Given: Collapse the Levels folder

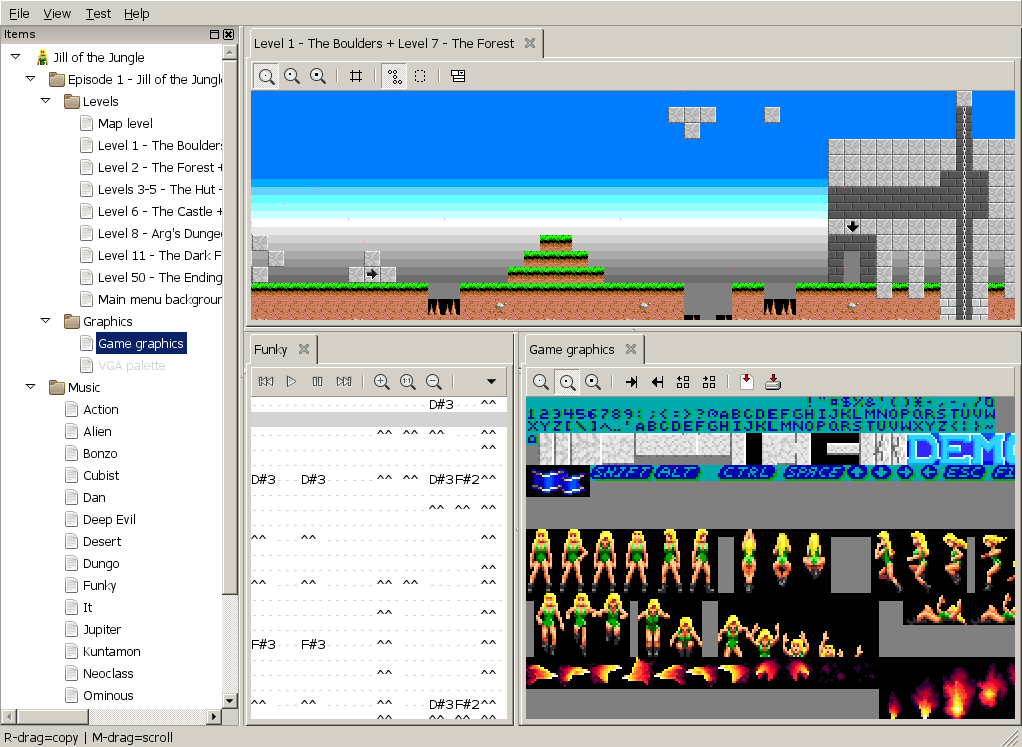Looking at the screenshot, I should click(46, 101).
